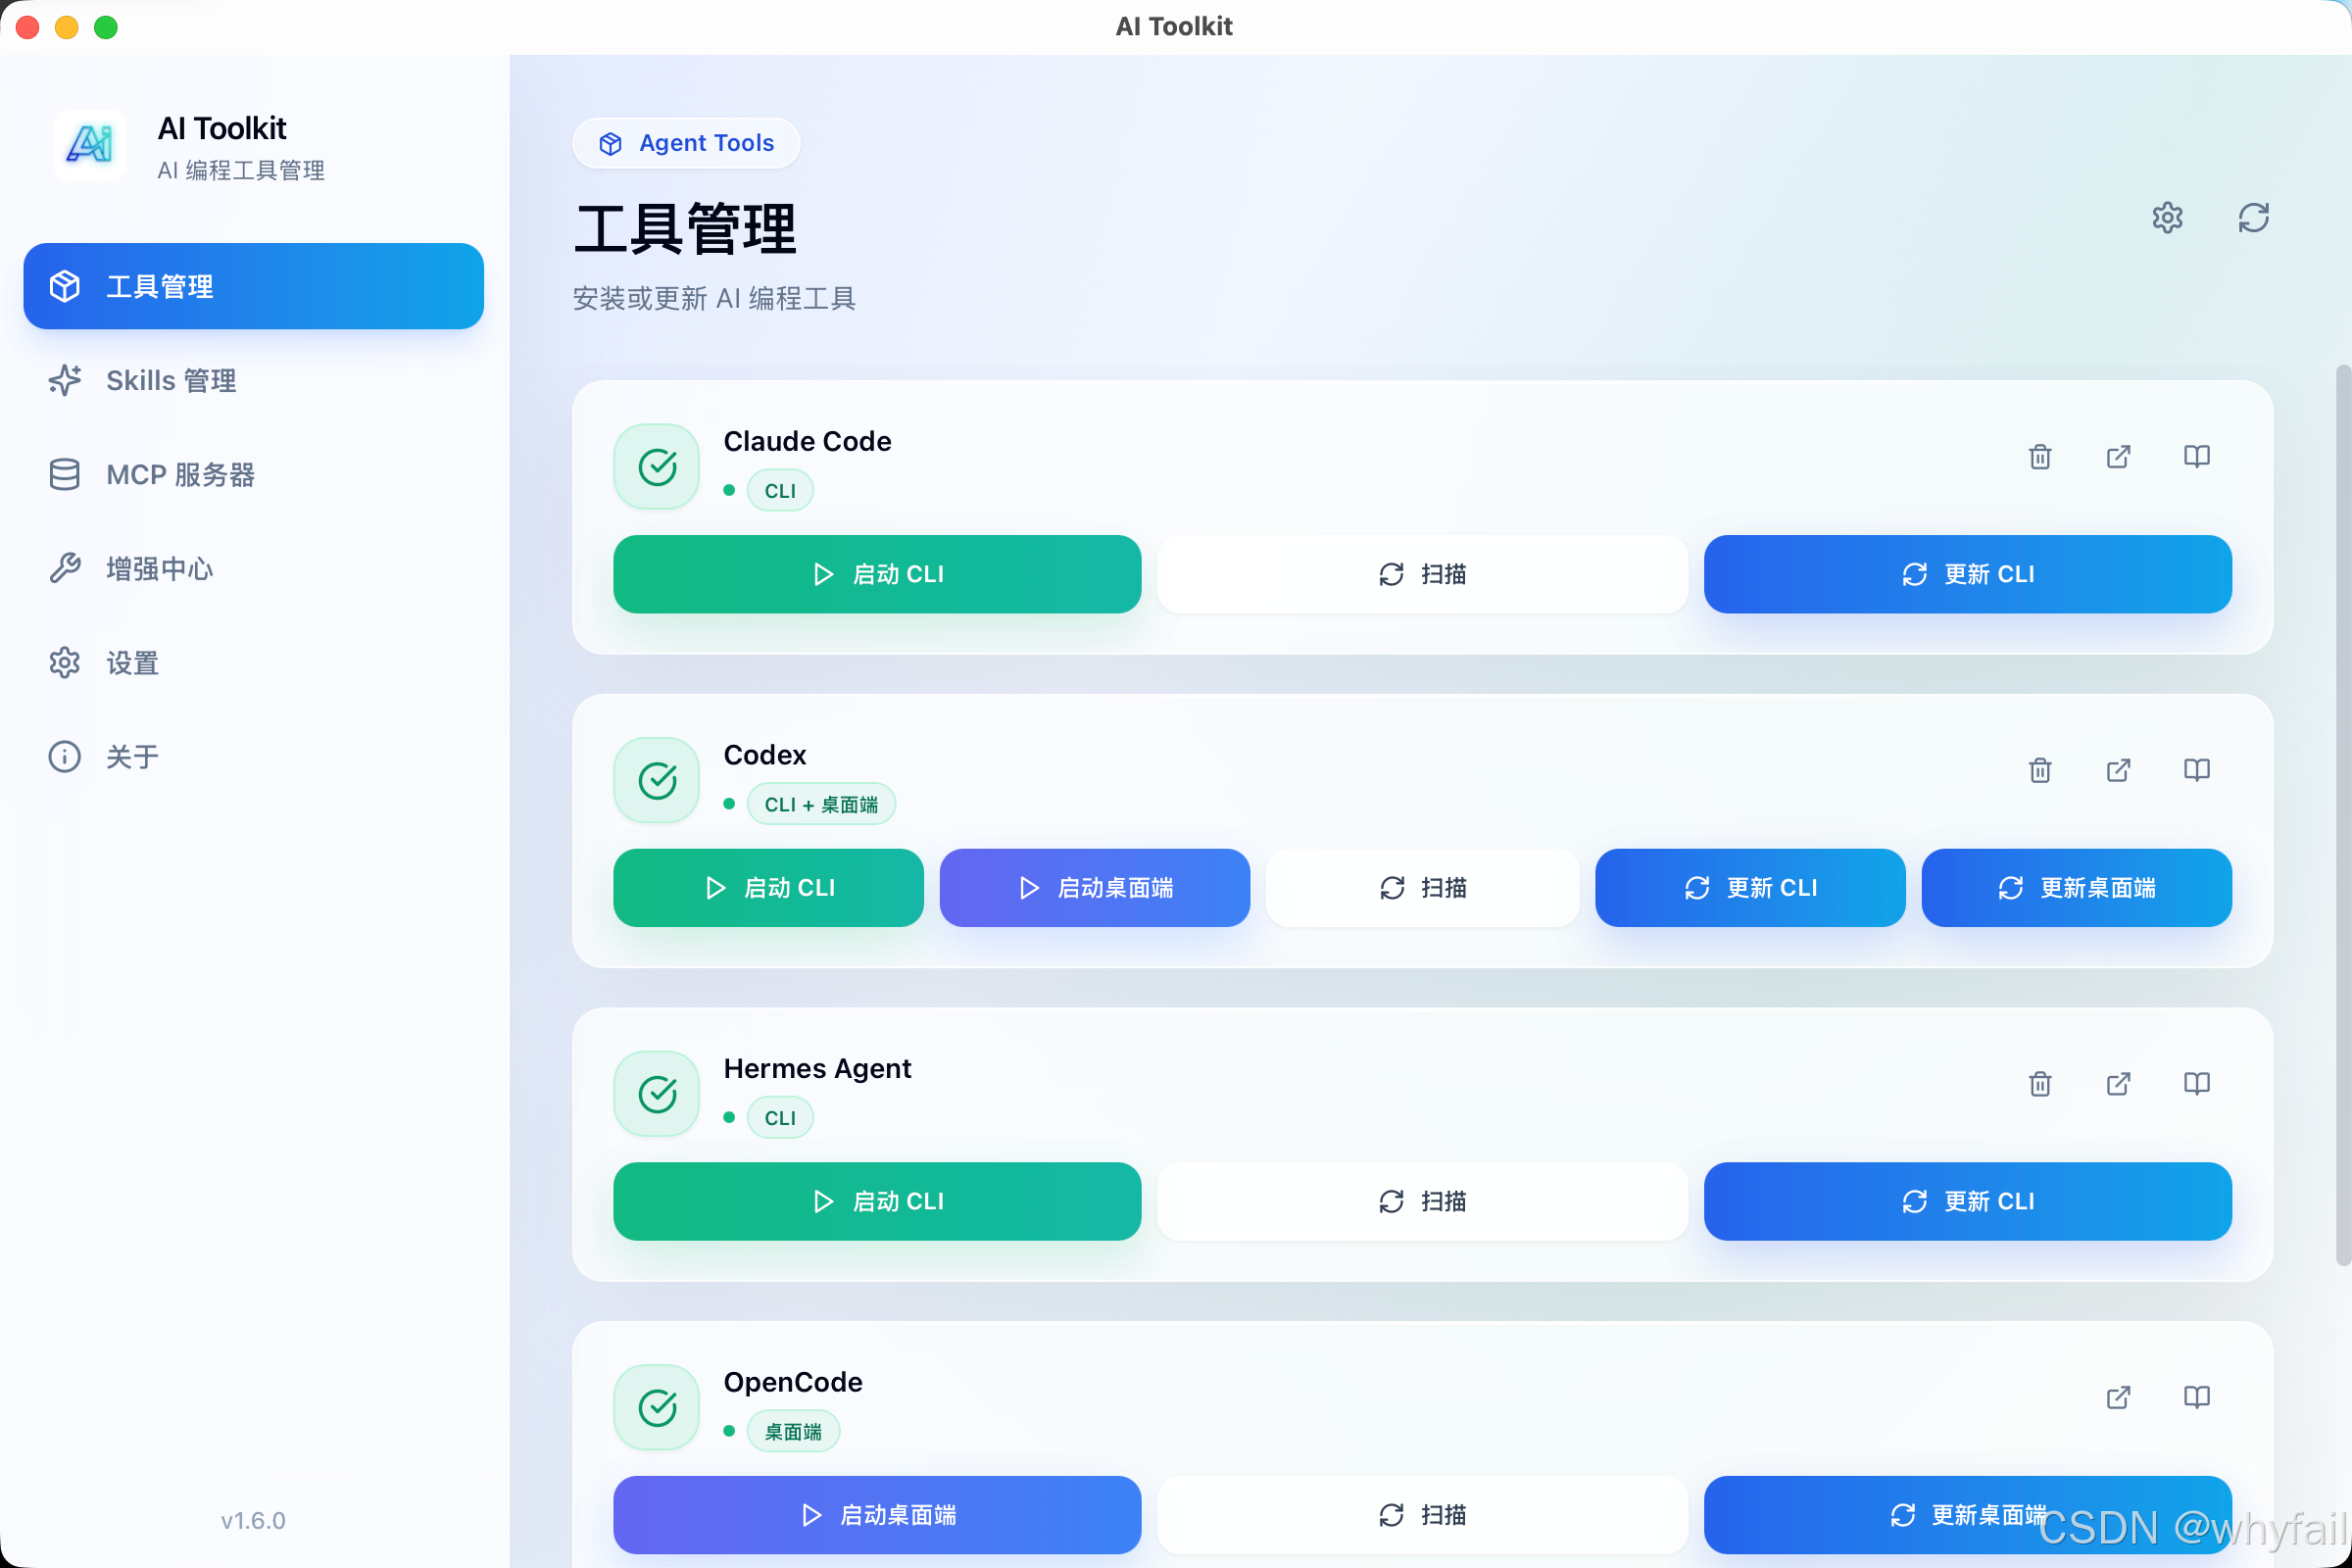Open Claude Code external link icon
Viewport: 2352px width, 1568px height.
[x=2118, y=457]
